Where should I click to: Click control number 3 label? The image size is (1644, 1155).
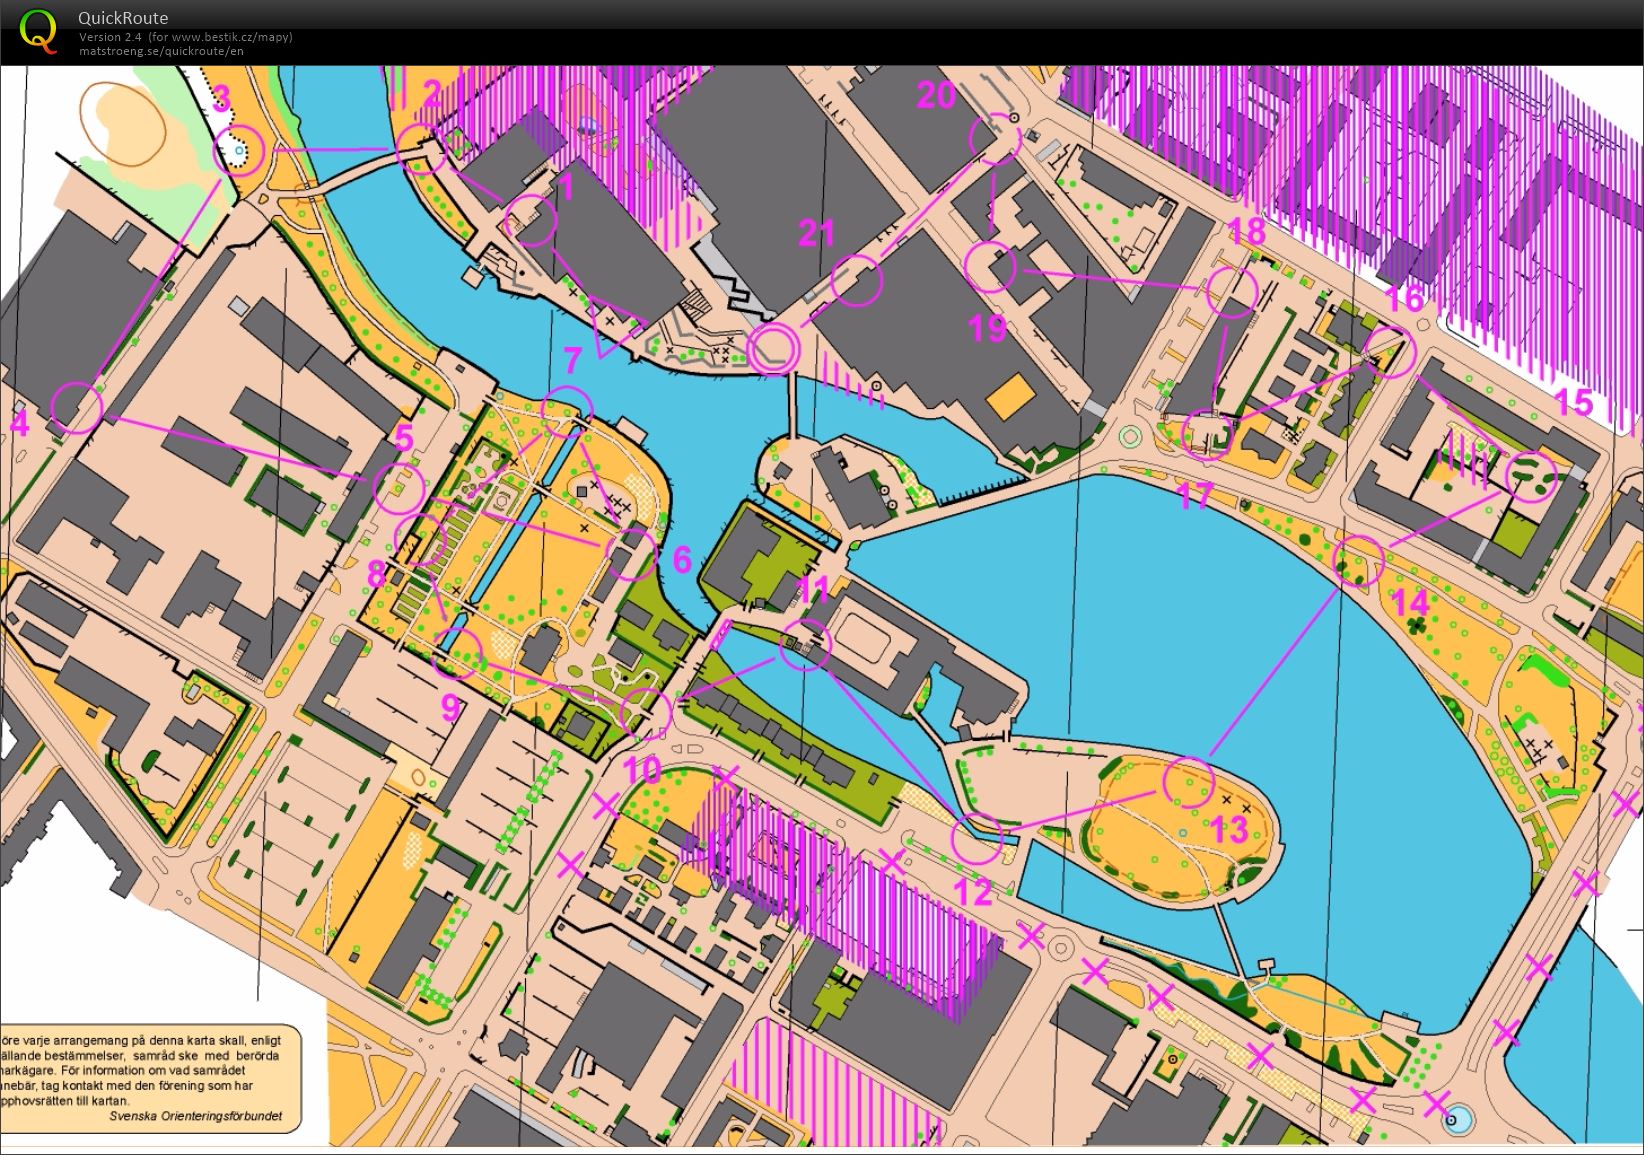pos(222,99)
